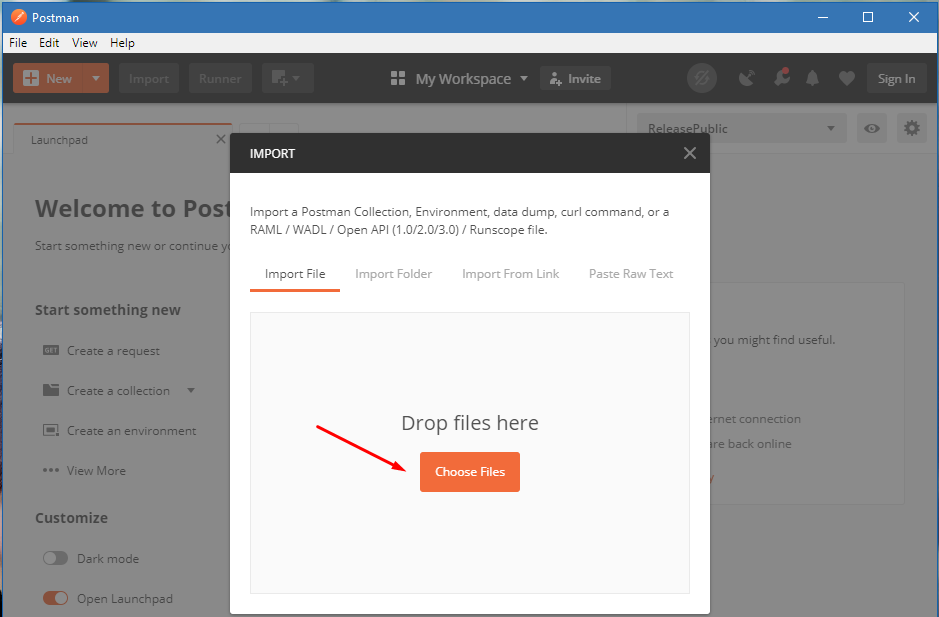Switch to Import From Link tab

pyautogui.click(x=510, y=274)
